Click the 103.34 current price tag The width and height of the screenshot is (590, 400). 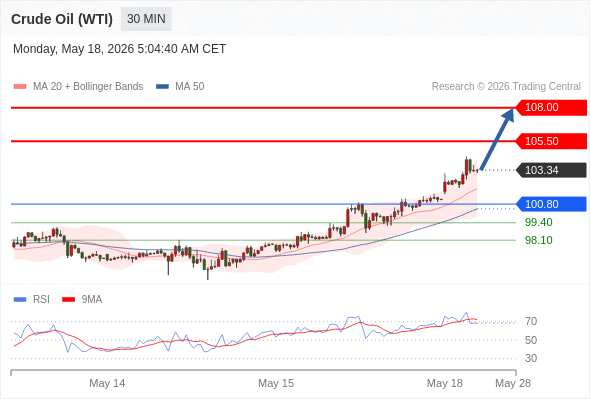pos(551,170)
